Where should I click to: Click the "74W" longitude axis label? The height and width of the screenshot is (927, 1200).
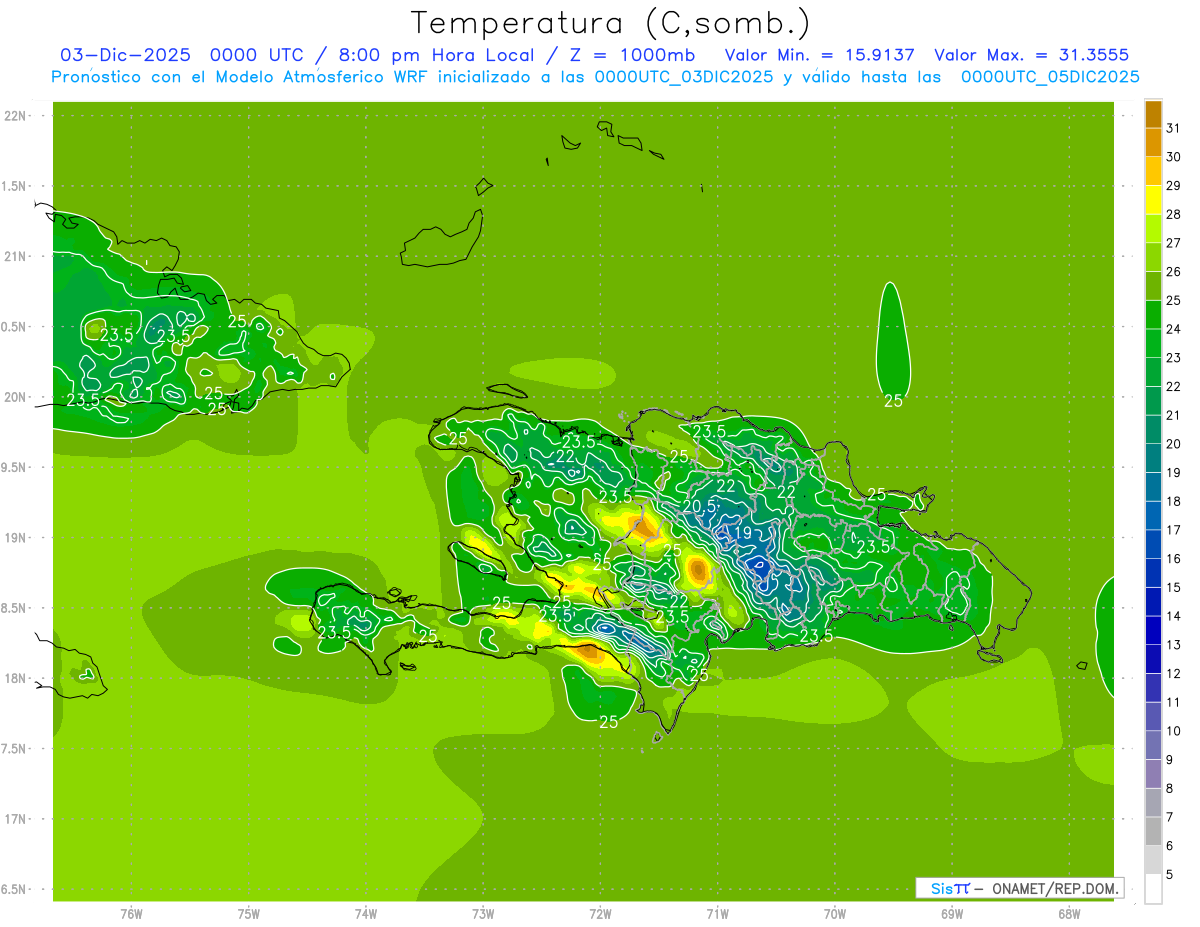366,914
